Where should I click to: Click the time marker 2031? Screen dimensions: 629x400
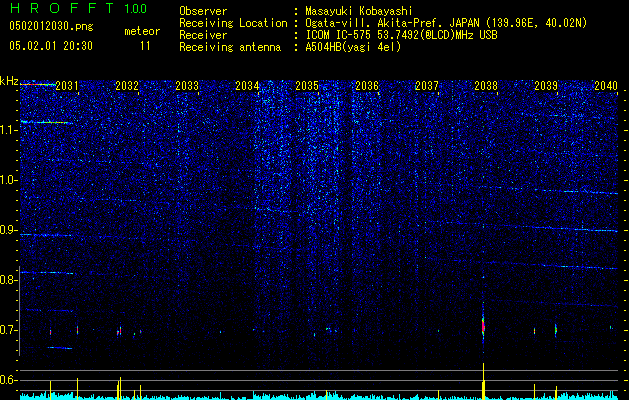67,85
